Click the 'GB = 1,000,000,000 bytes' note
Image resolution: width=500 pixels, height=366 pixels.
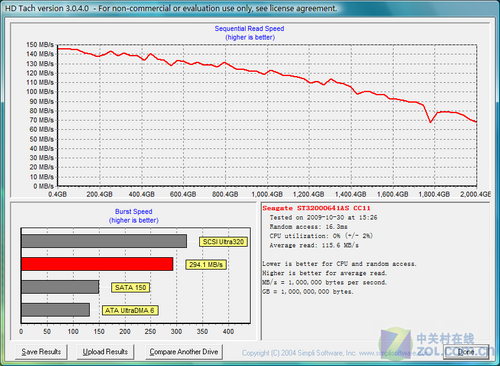tap(308, 292)
